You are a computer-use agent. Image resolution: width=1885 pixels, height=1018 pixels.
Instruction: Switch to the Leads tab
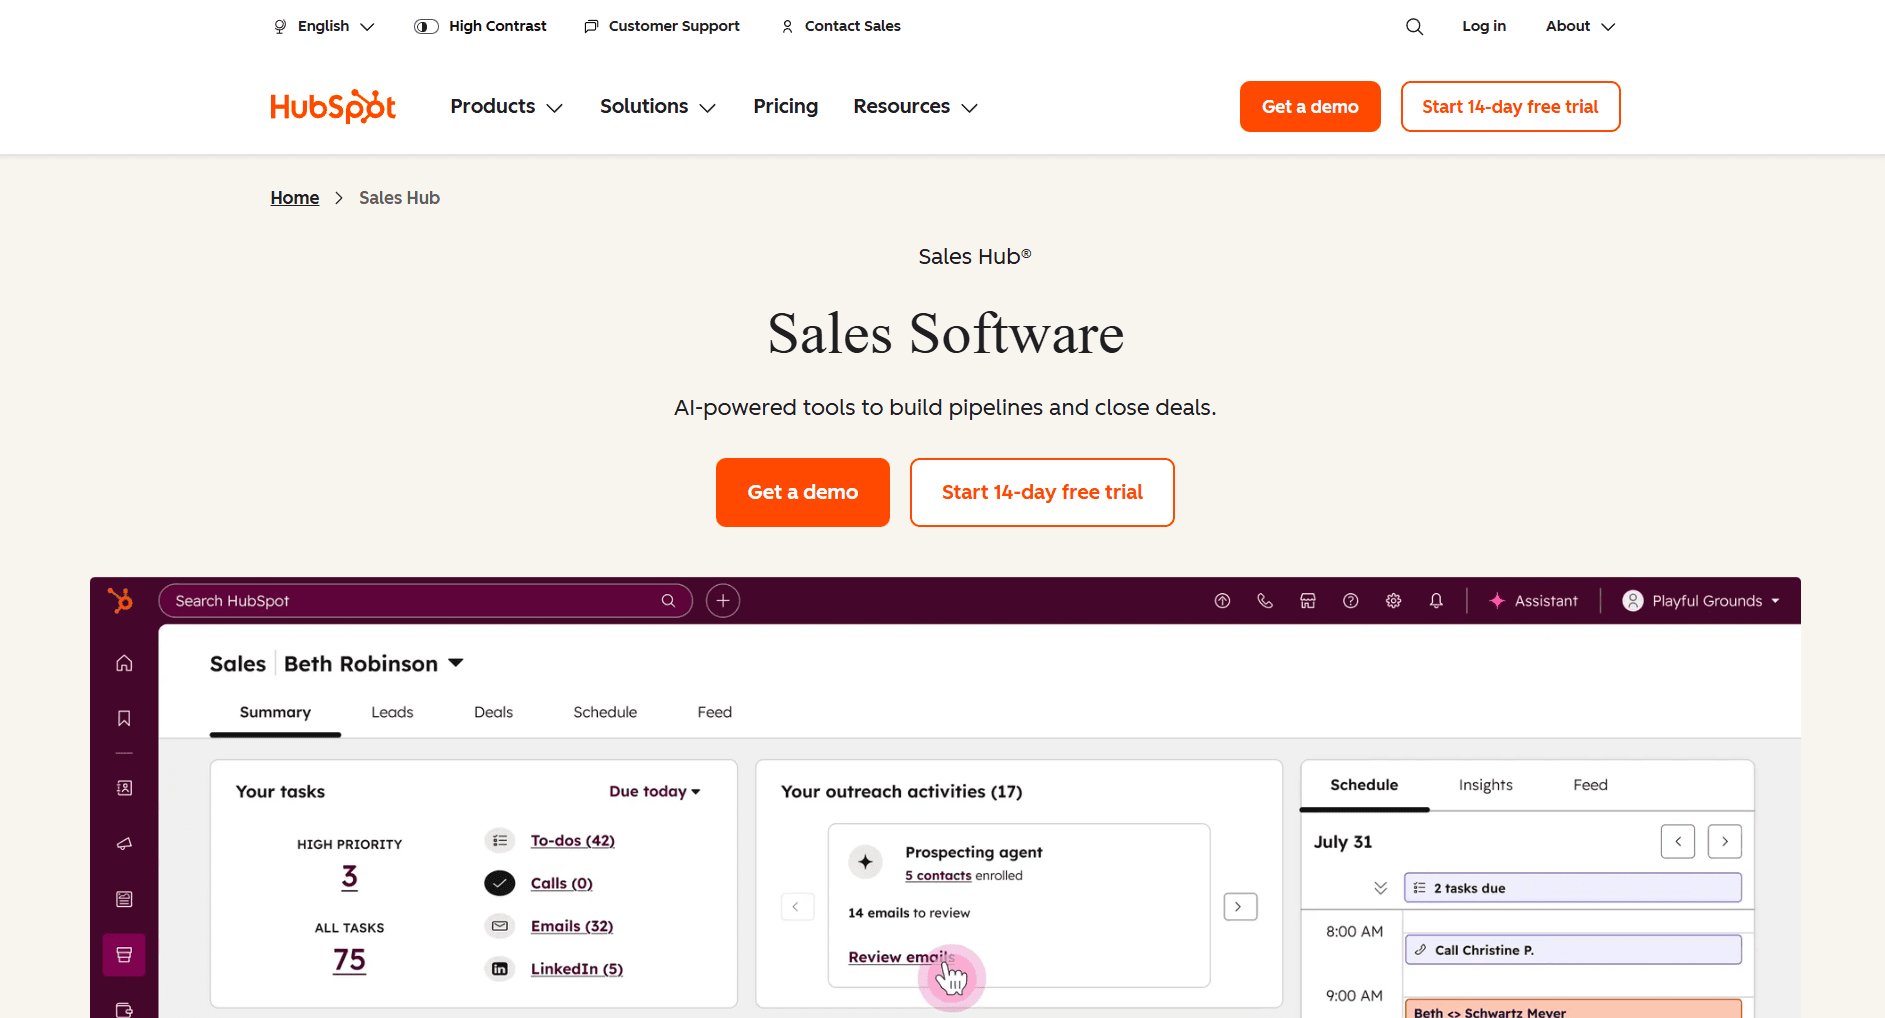[x=392, y=712]
